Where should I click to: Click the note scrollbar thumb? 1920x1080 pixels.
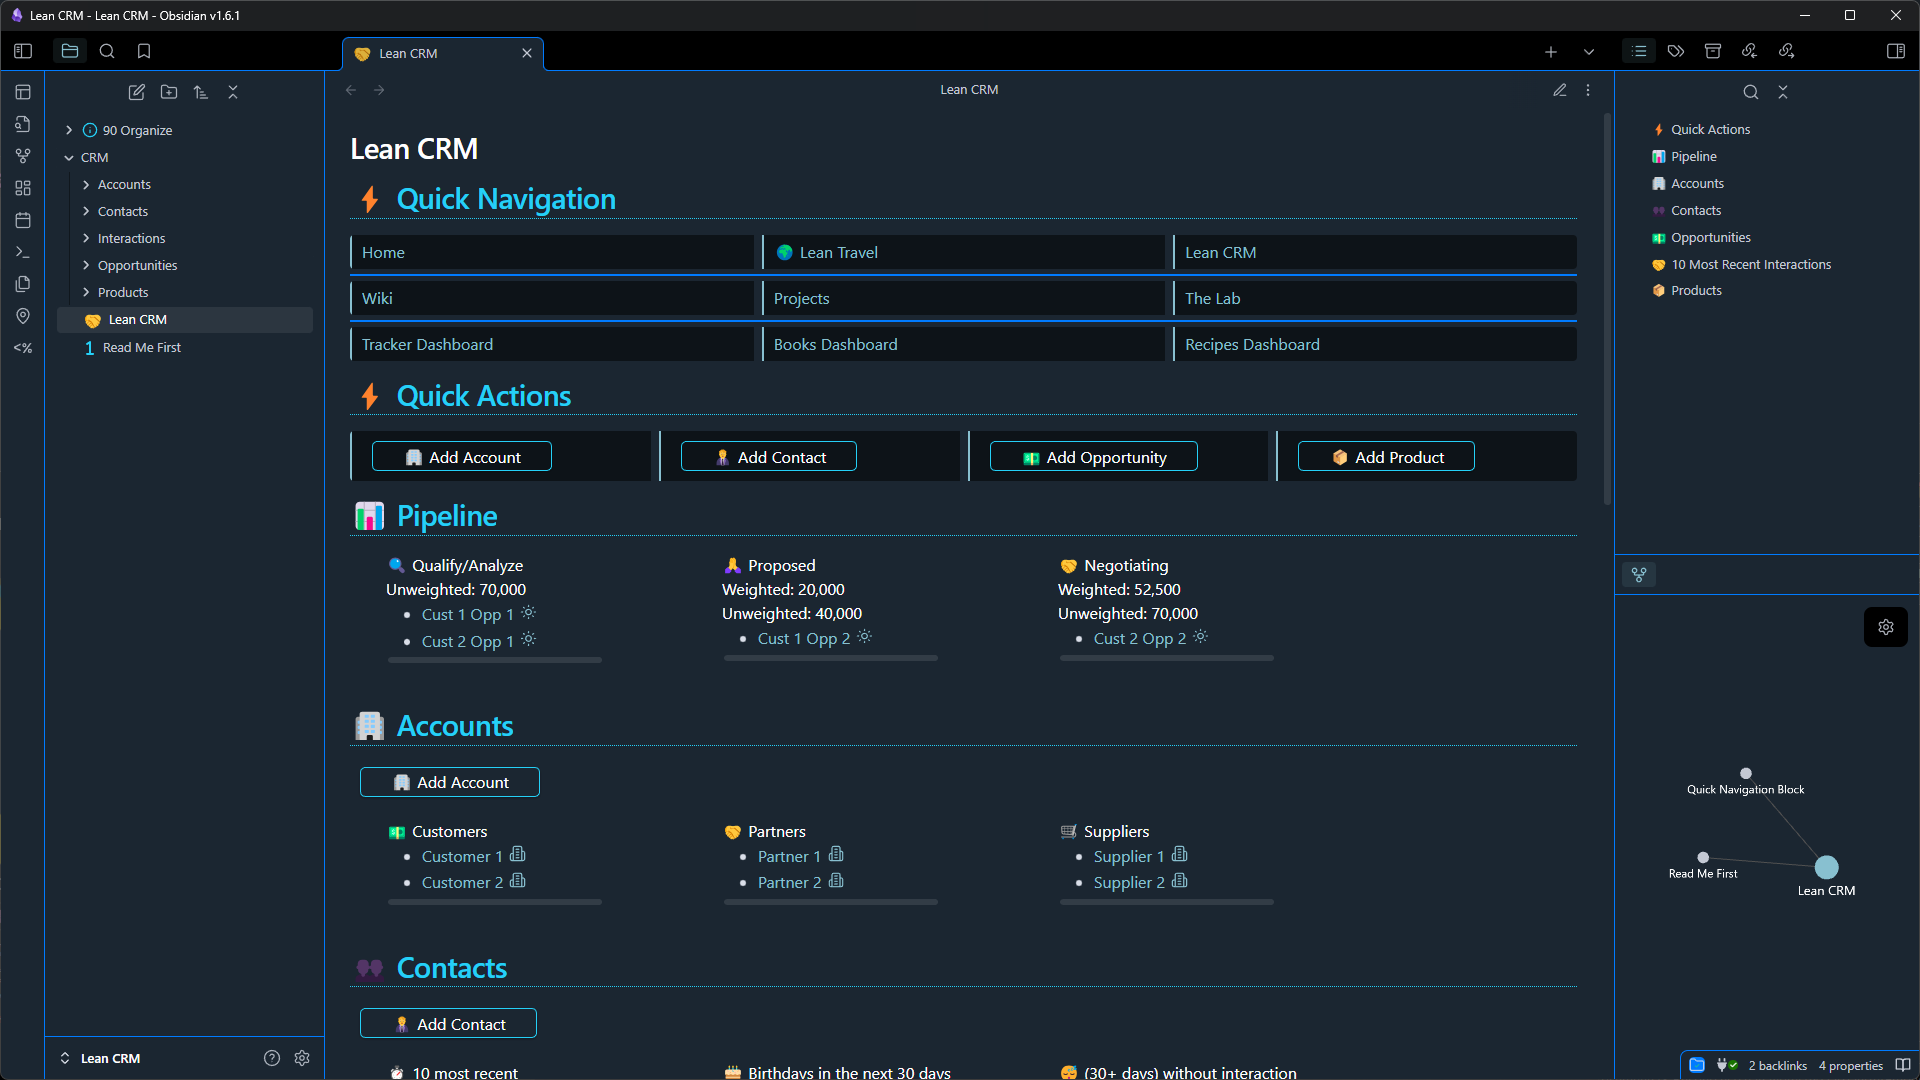pyautogui.click(x=1608, y=310)
